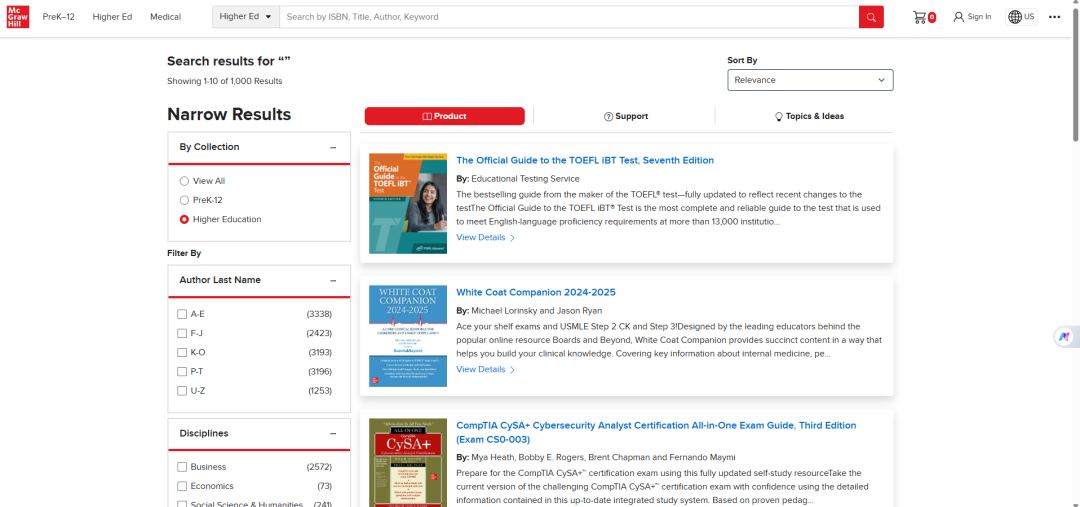
Task: Click the A-E count (3338)
Action: [319, 314]
